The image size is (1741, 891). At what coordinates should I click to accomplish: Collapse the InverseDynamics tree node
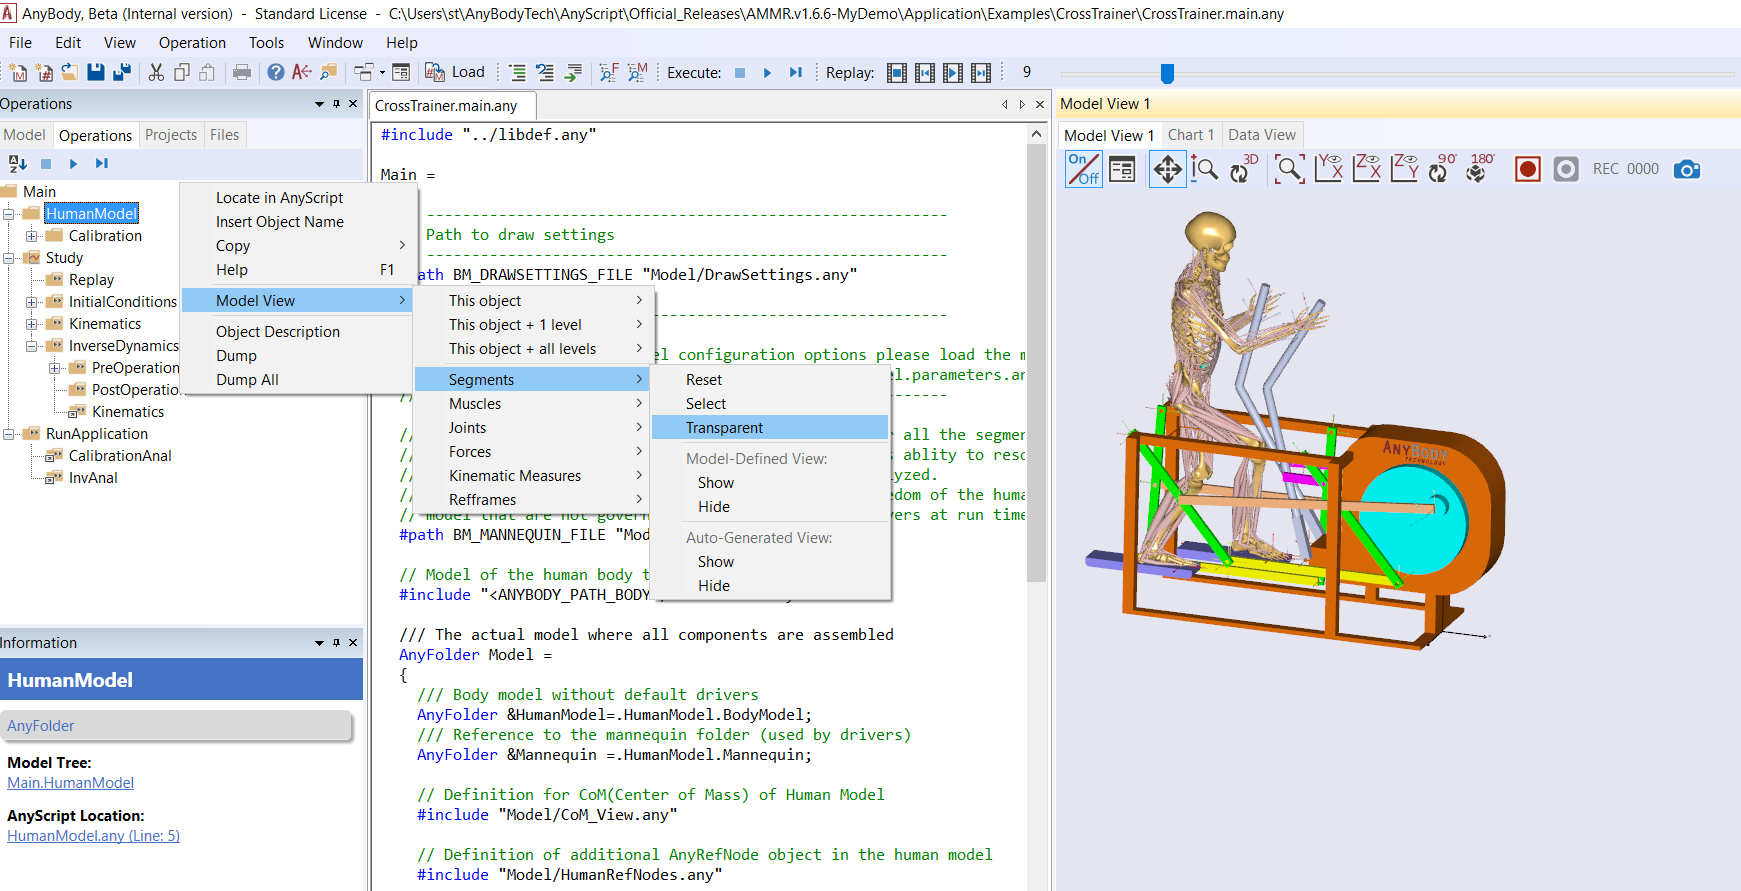coord(32,346)
